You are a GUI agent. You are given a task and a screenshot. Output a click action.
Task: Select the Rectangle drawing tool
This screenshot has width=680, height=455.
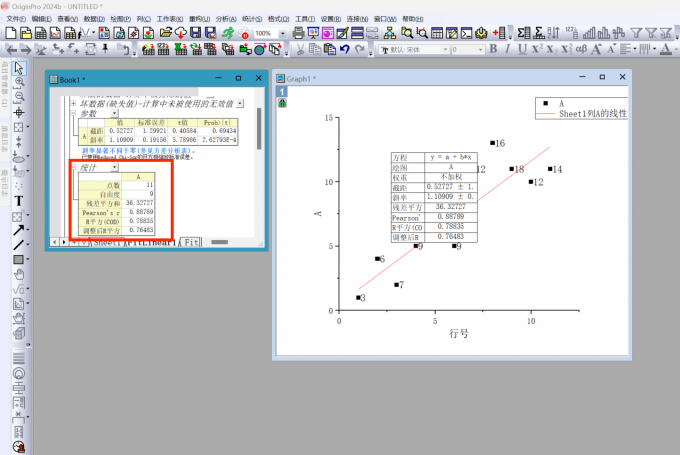point(19,259)
